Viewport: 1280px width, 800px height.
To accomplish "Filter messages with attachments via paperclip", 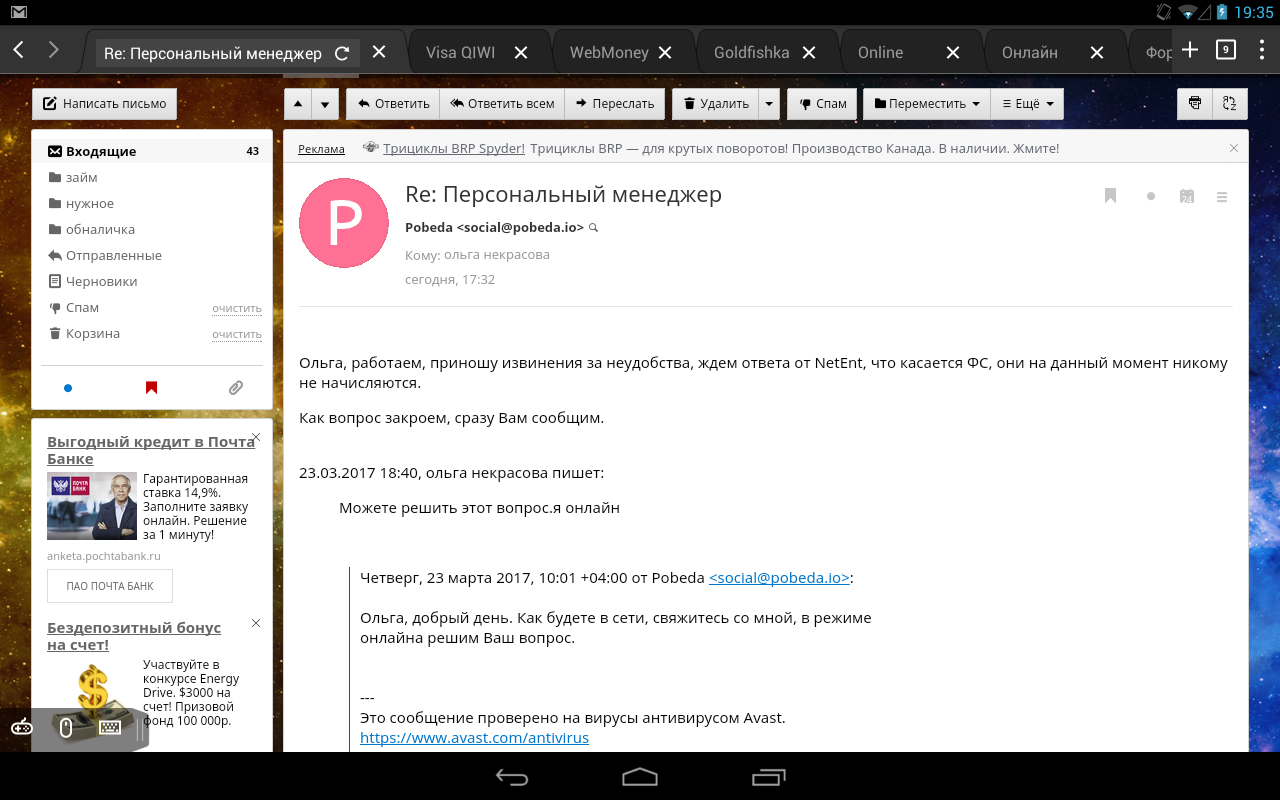I will 236,388.
